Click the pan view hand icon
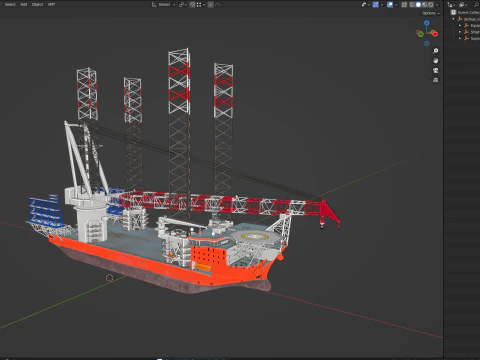This screenshot has height=360, width=480. click(x=435, y=61)
